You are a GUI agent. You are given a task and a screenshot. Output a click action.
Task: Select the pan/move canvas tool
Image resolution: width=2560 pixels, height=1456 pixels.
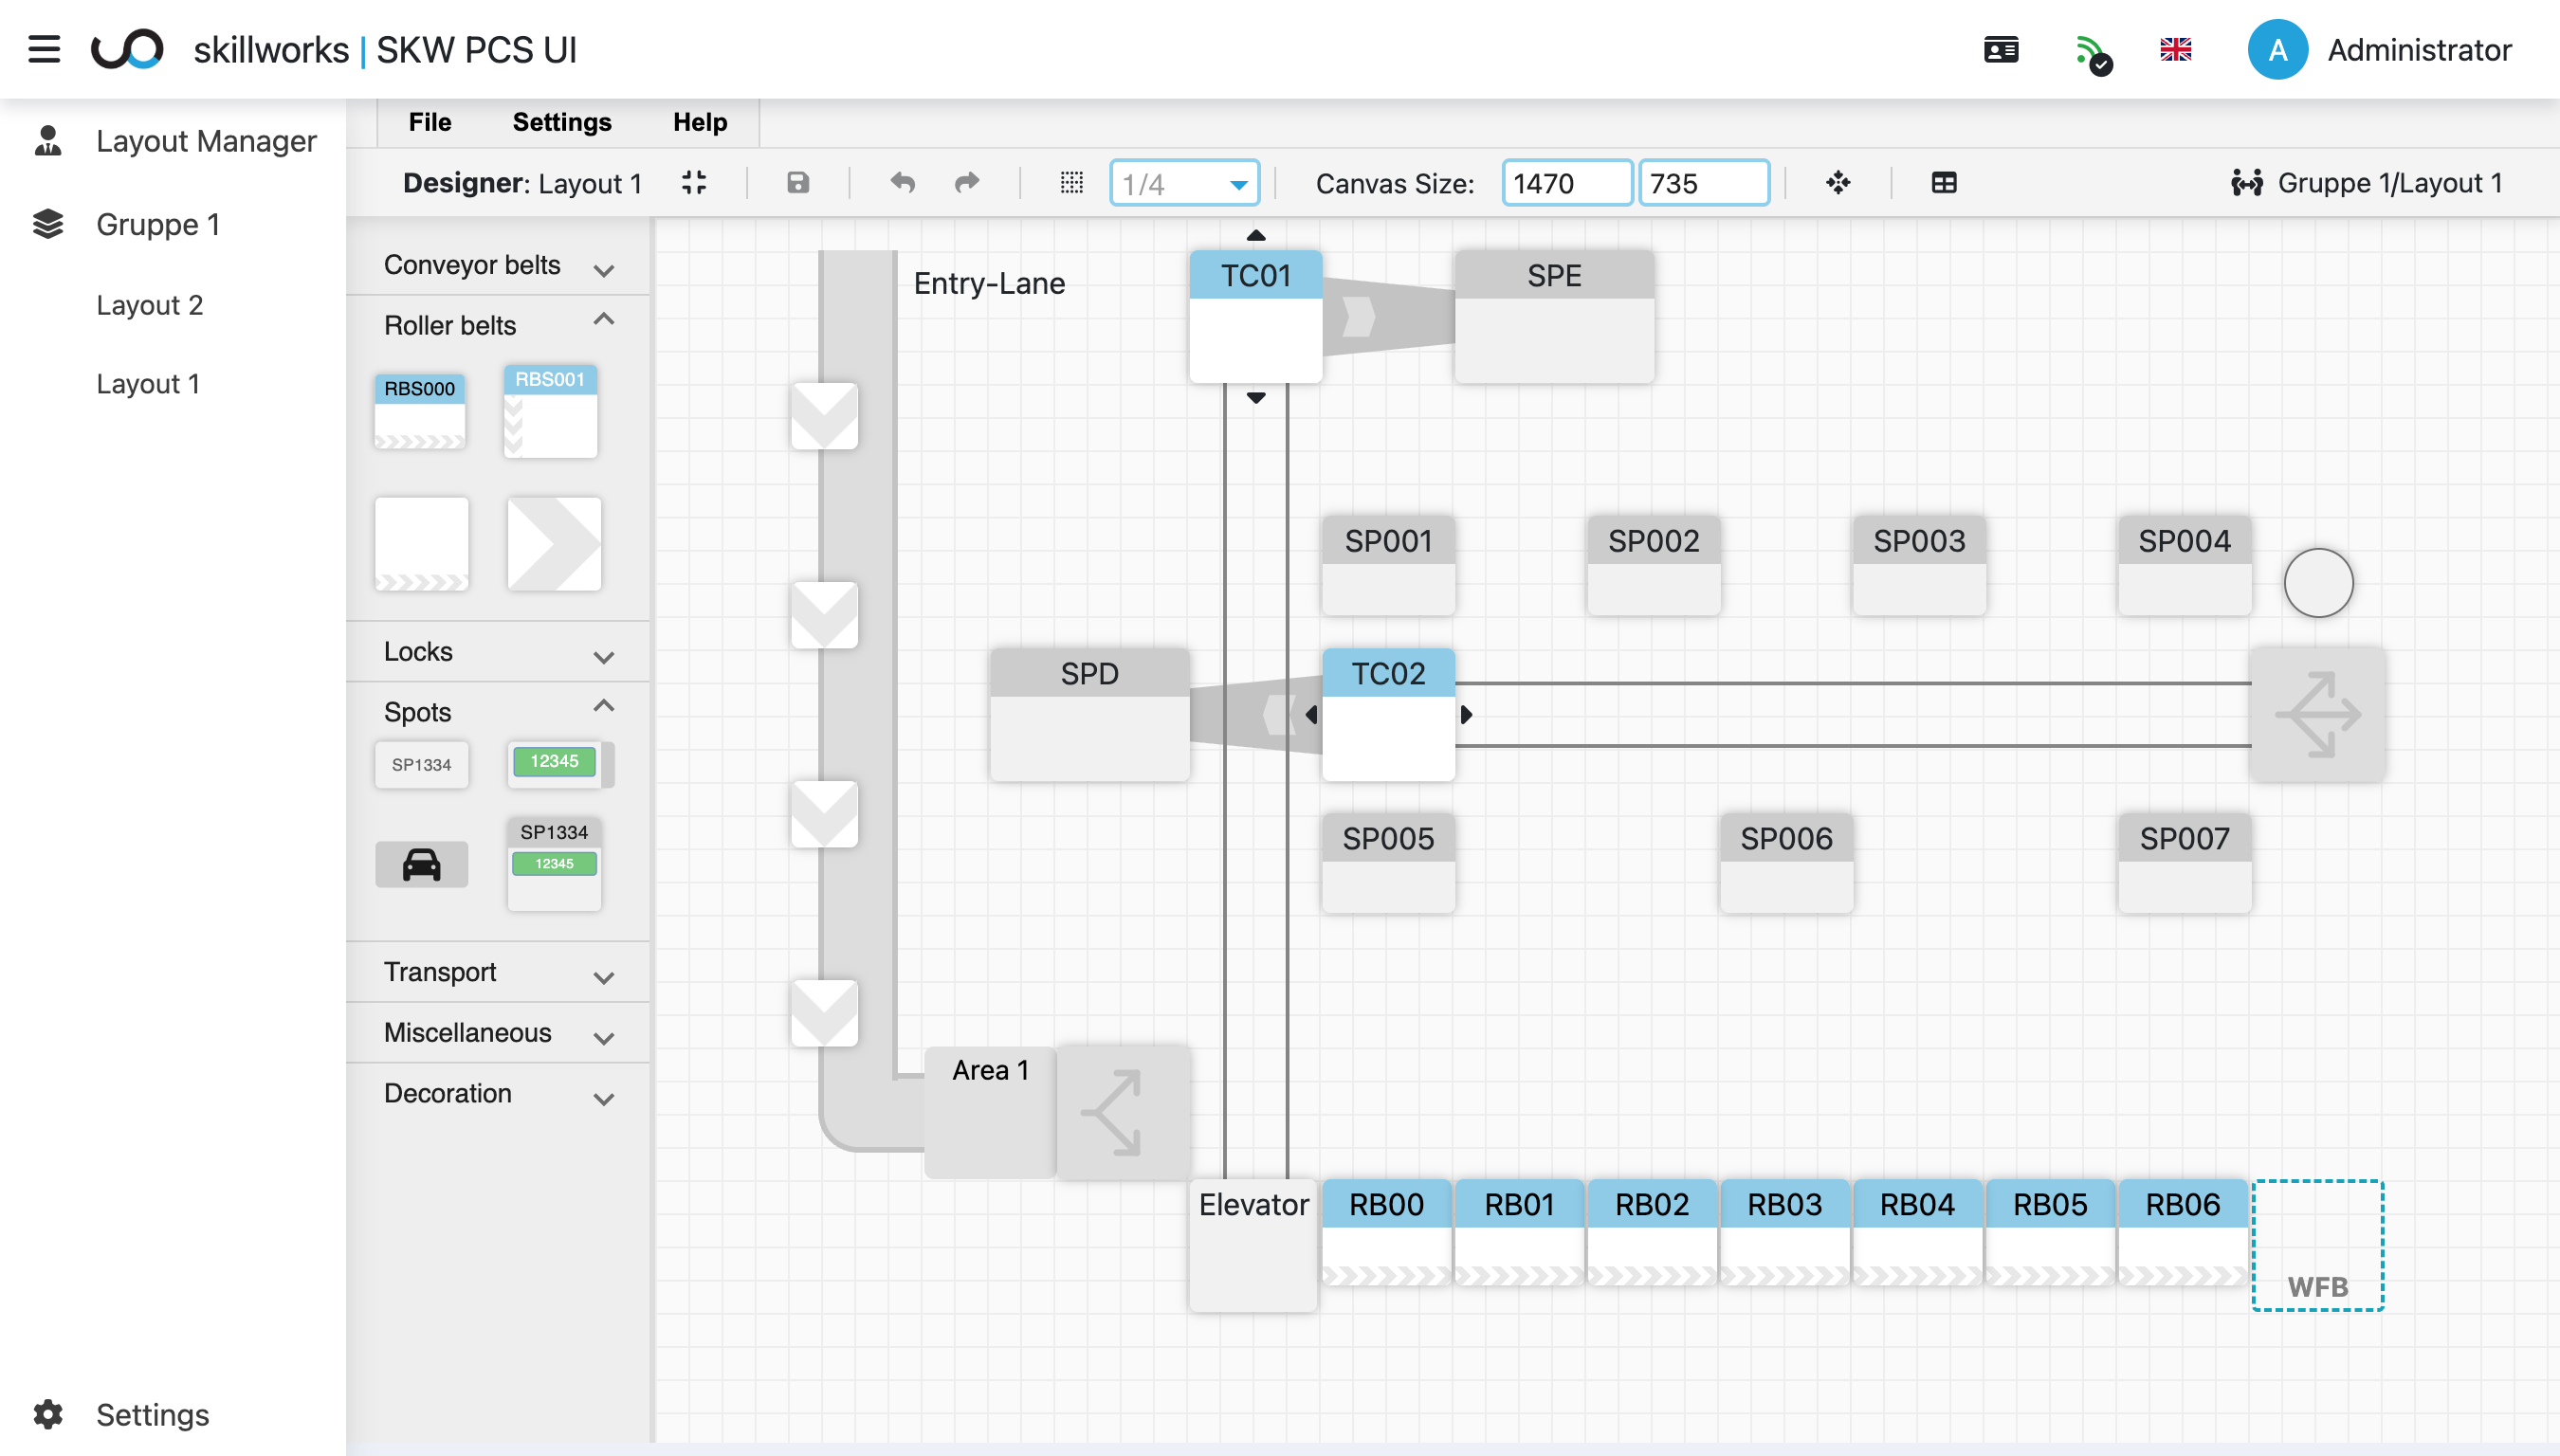point(1838,182)
